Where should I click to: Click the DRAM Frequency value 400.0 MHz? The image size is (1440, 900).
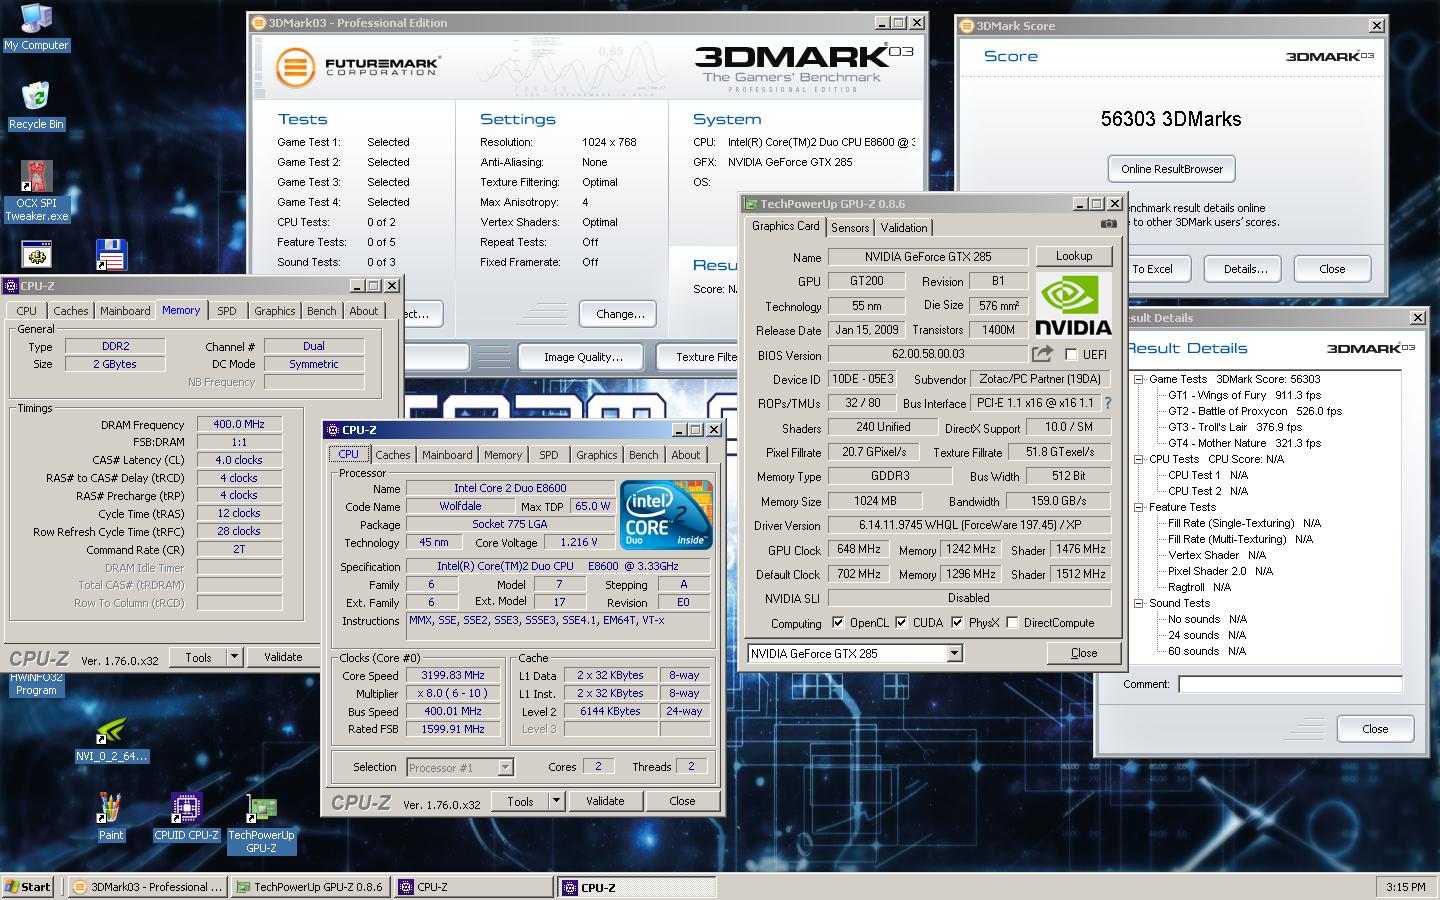[240, 425]
